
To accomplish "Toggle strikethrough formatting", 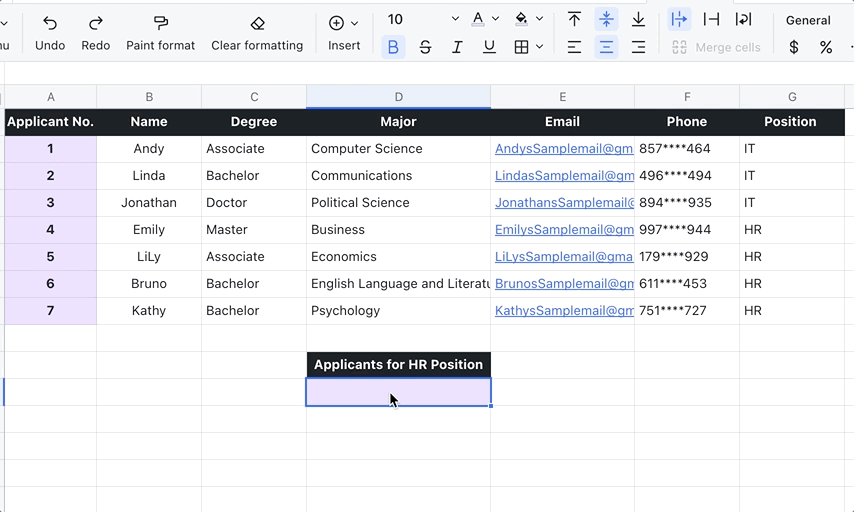I will (x=425, y=47).
